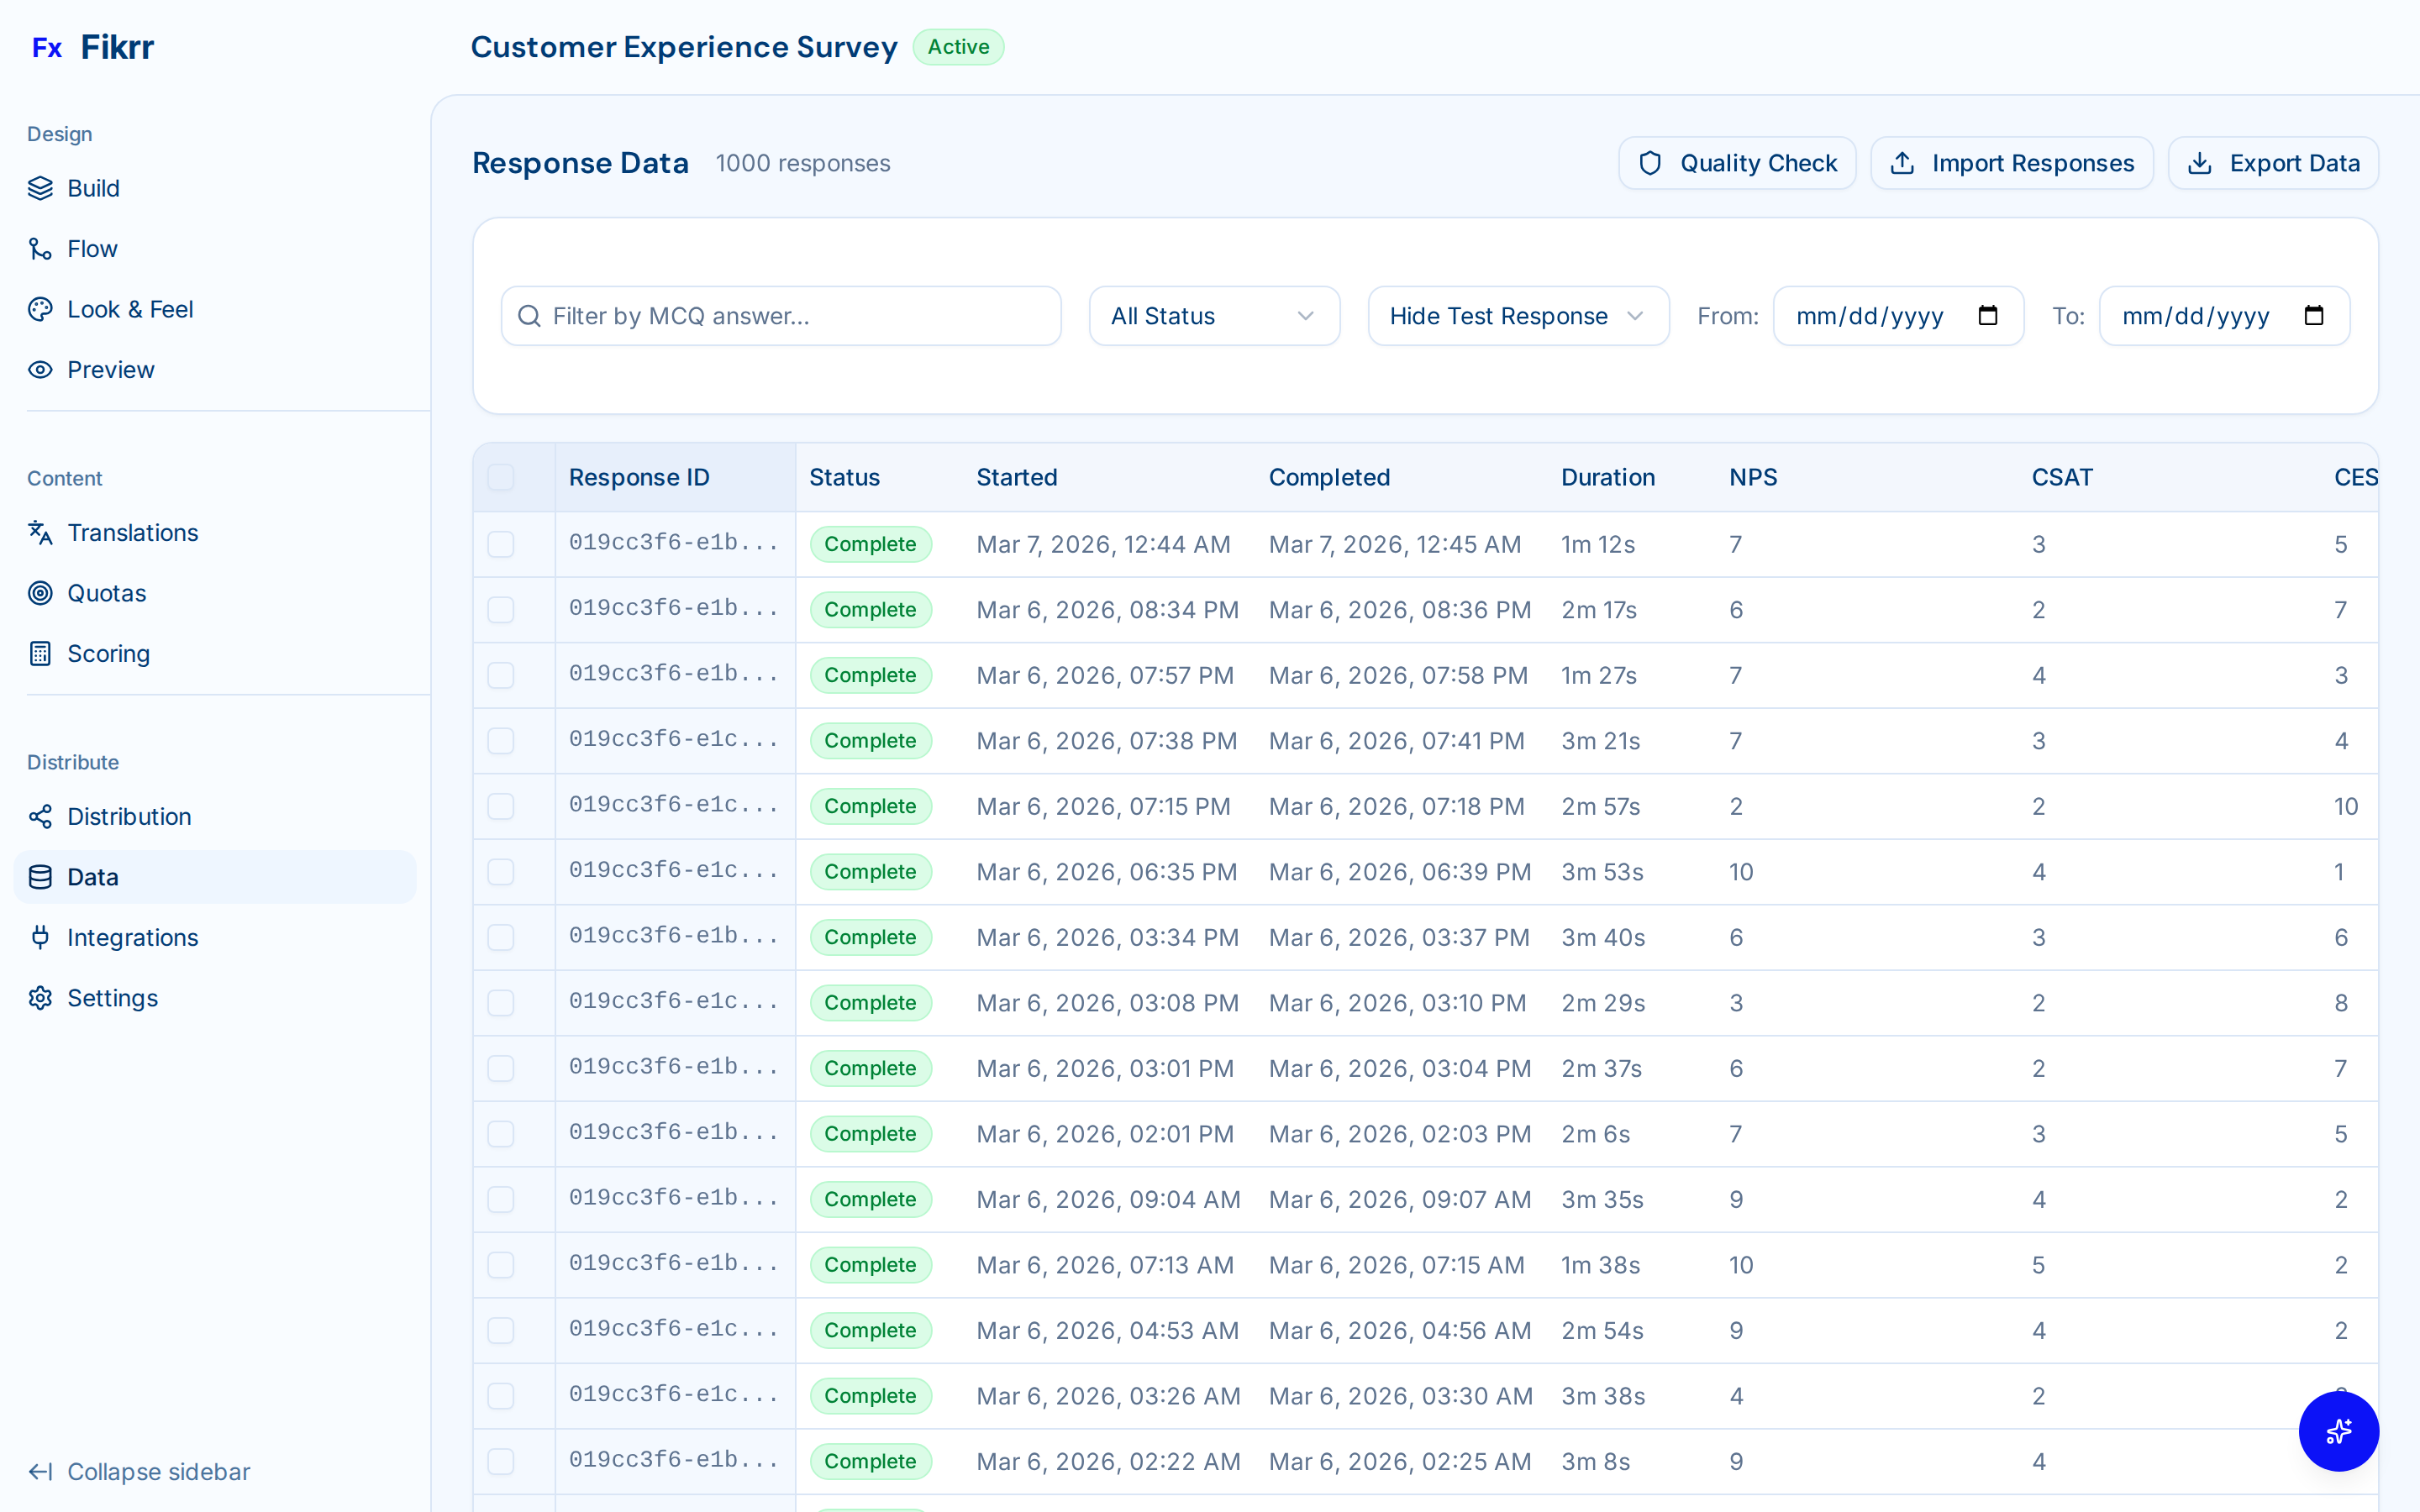
Task: Open the All Status dropdown
Action: [1213, 315]
